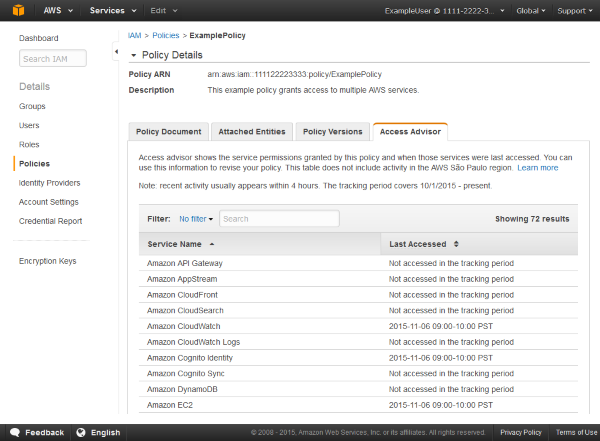600x441 pixels.
Task: Click the Feedback speech bubble icon
Action: pos(15,433)
